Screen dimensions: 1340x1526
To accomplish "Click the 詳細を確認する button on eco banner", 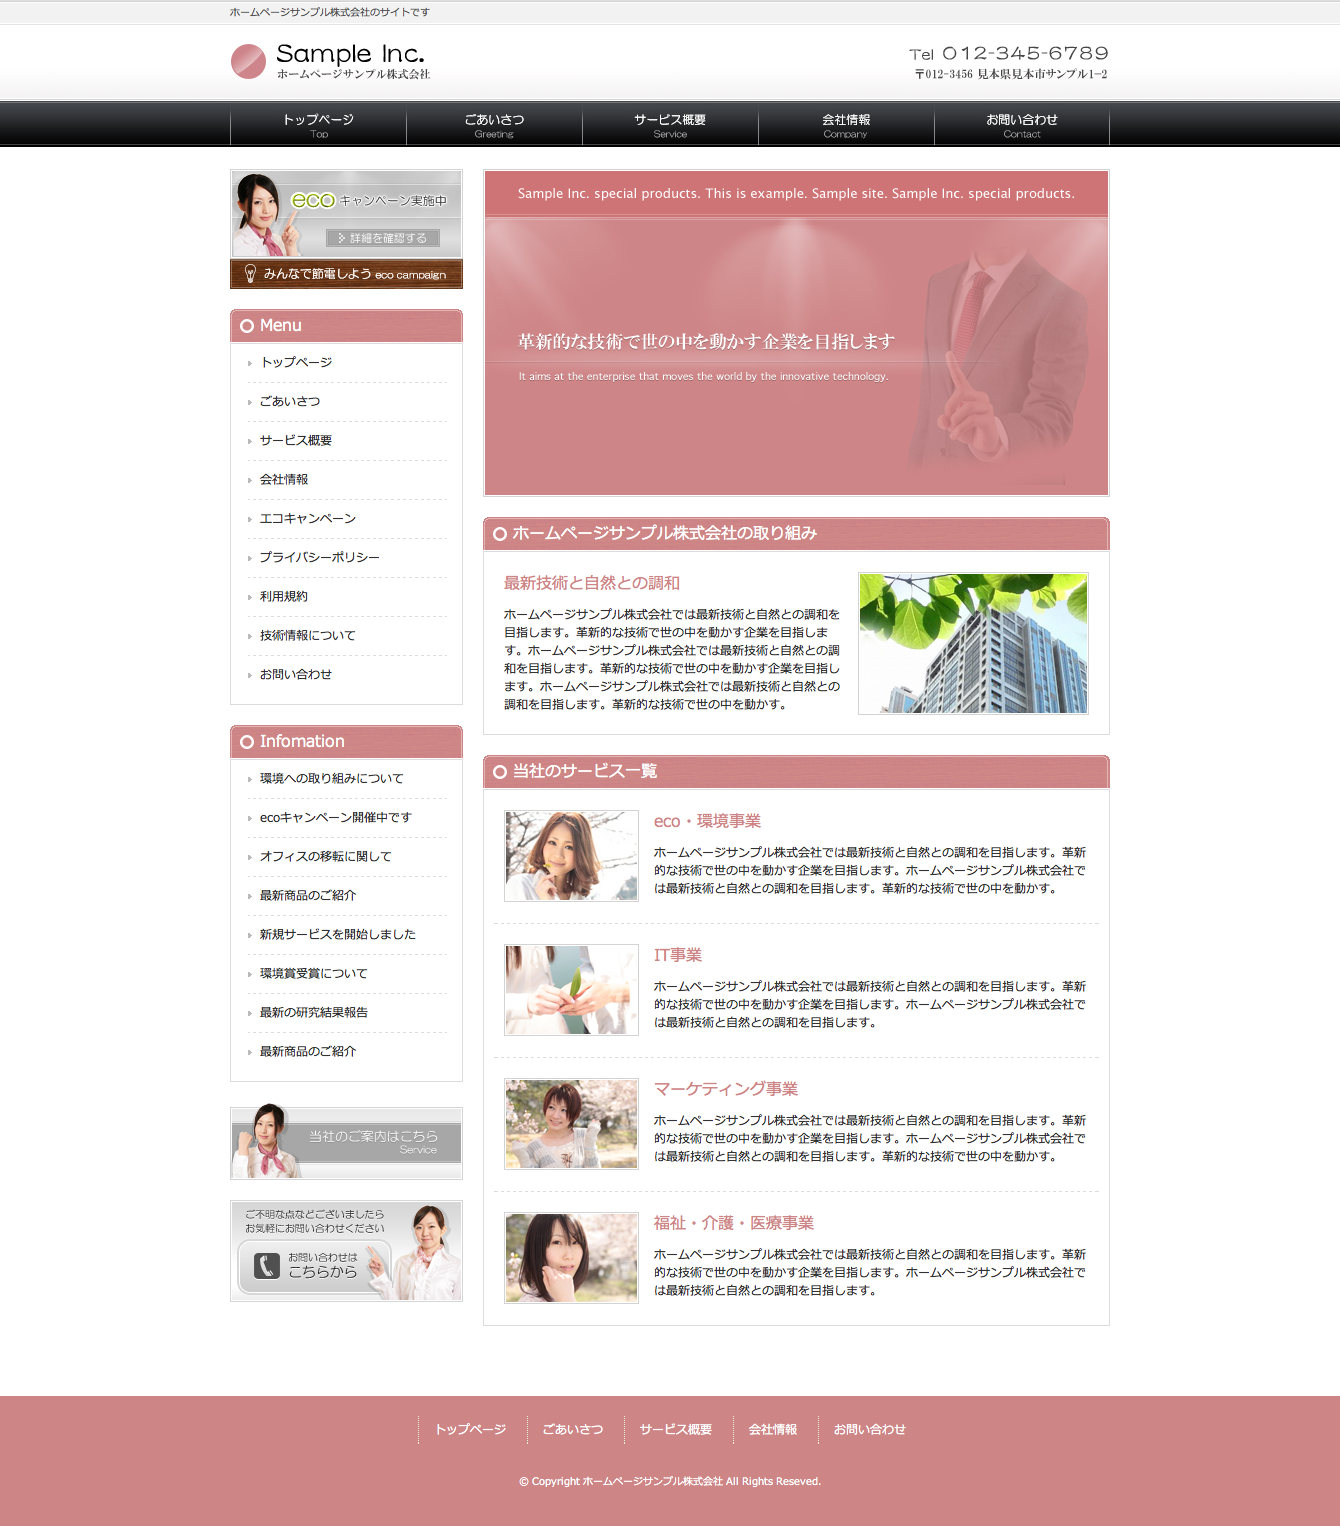I will coord(383,238).
